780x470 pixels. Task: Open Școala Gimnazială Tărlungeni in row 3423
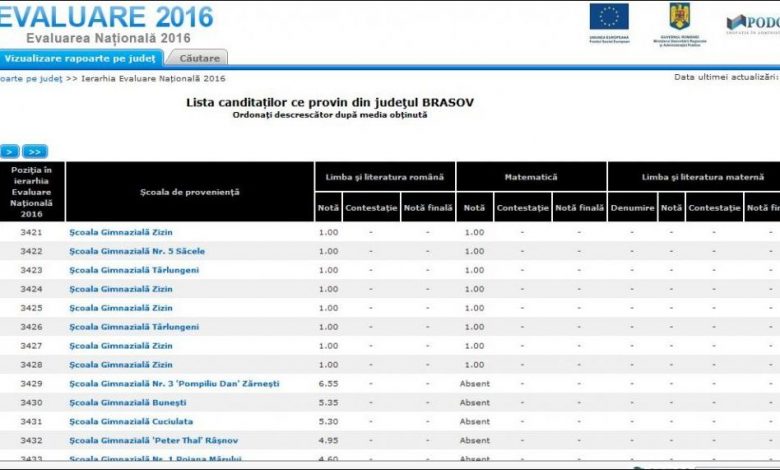click(x=134, y=270)
